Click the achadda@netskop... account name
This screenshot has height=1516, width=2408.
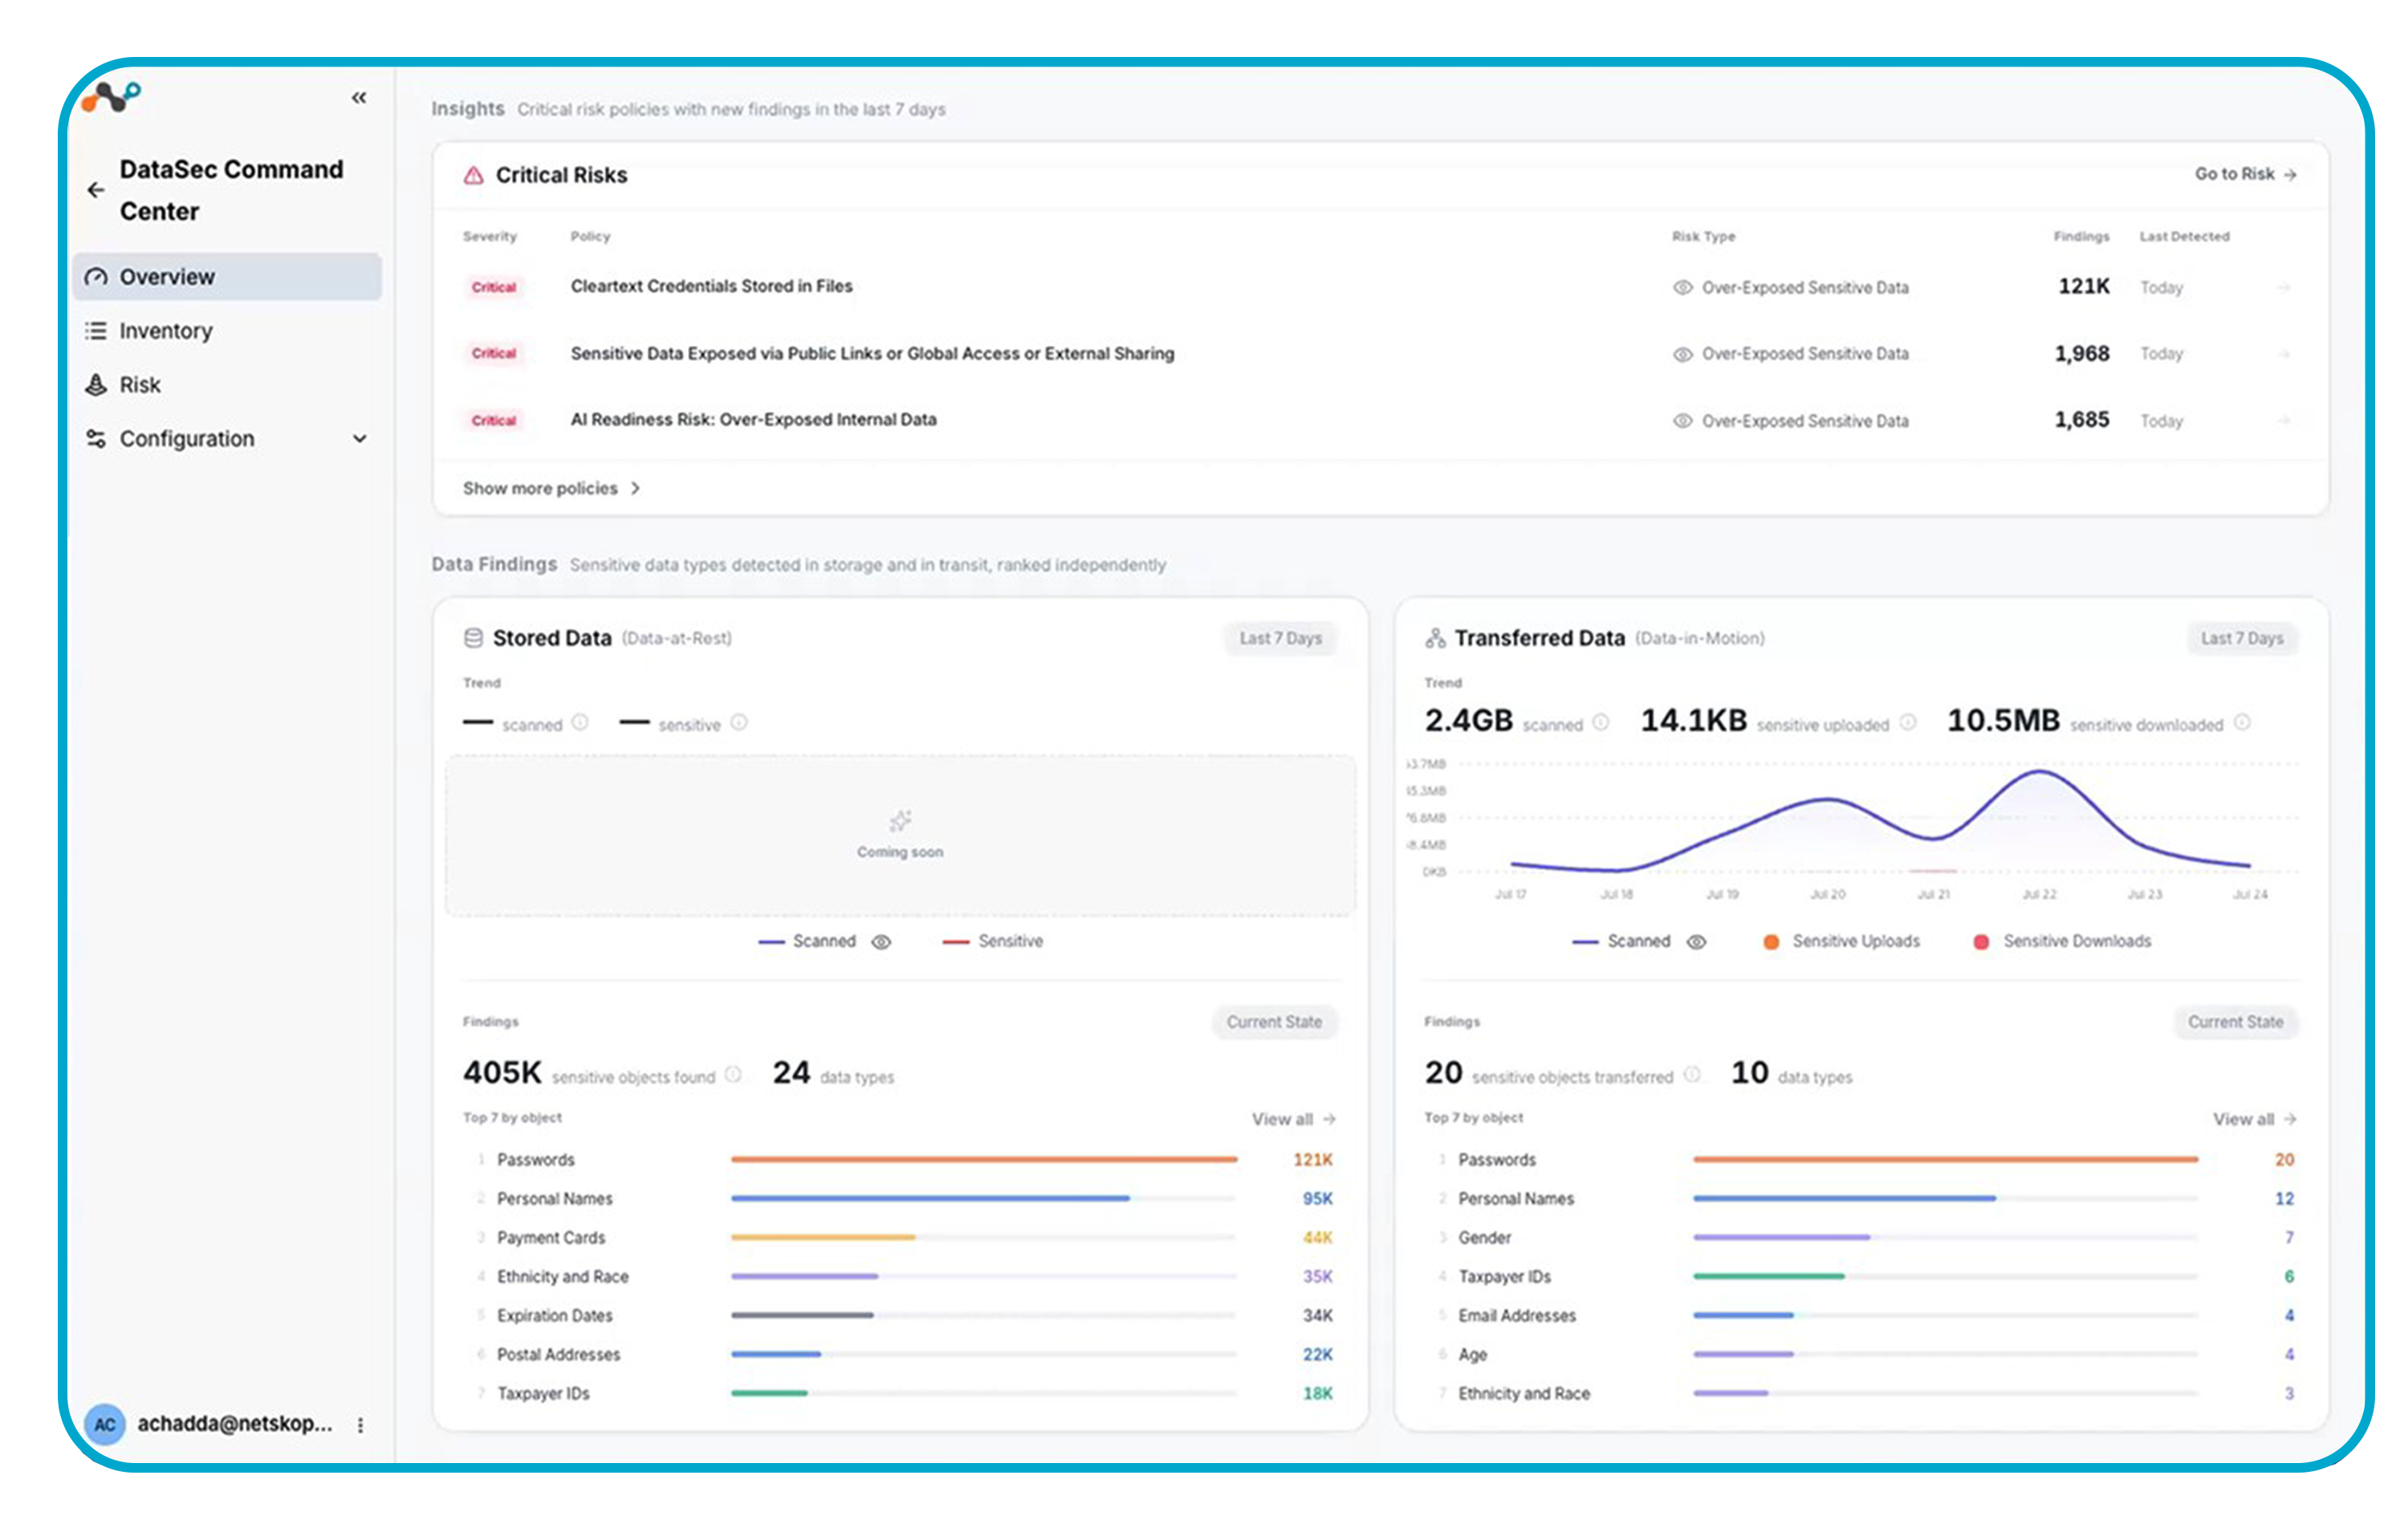pyautogui.click(x=235, y=1424)
